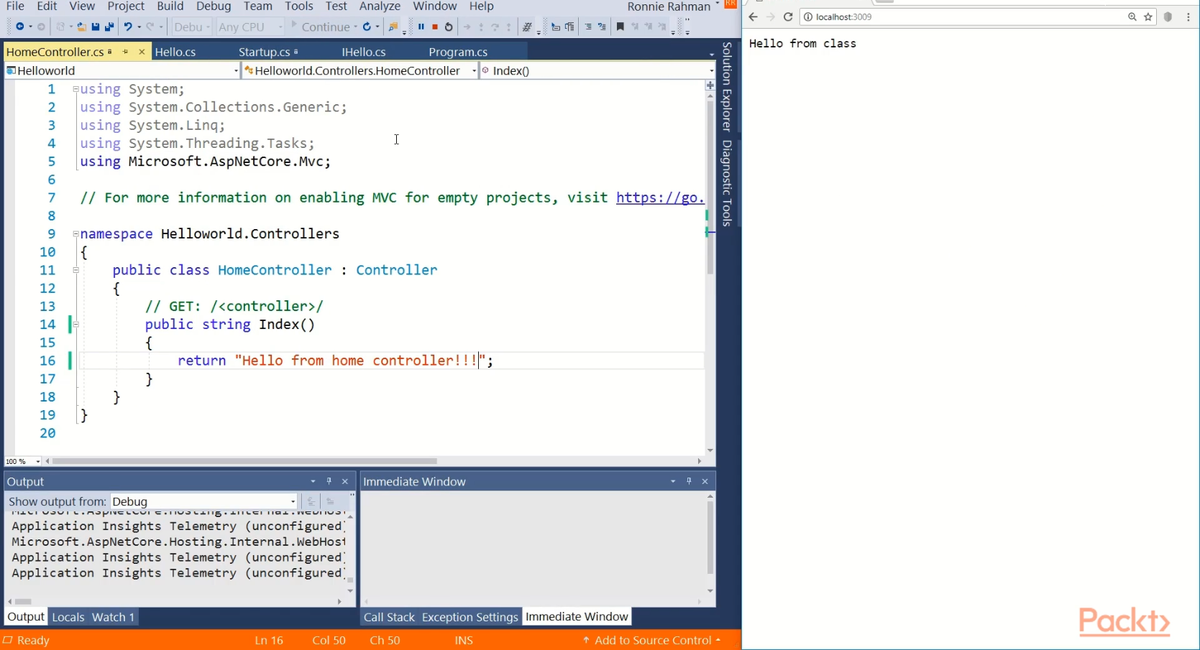Open the Debug menu
Image resolution: width=1200 pixels, height=650 pixels.
[213, 6]
